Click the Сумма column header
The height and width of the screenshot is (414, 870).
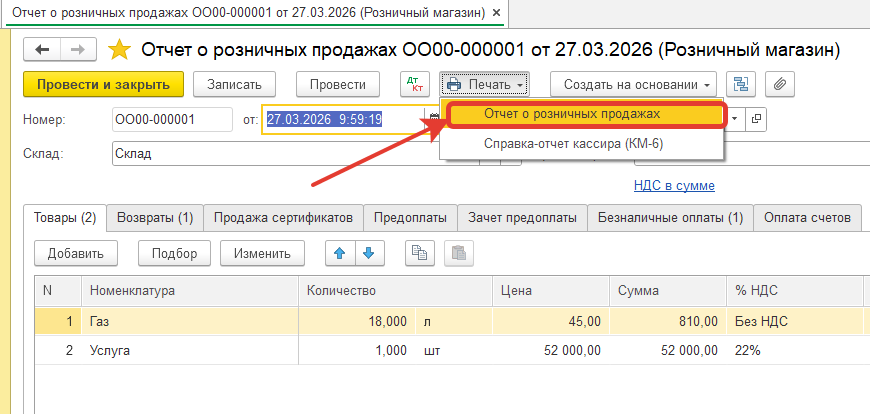point(668,290)
